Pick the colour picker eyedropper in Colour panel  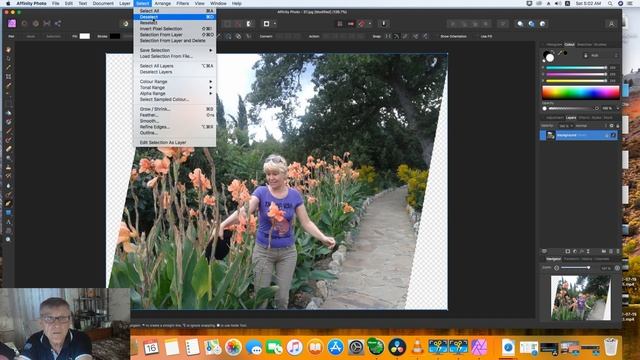560,53
